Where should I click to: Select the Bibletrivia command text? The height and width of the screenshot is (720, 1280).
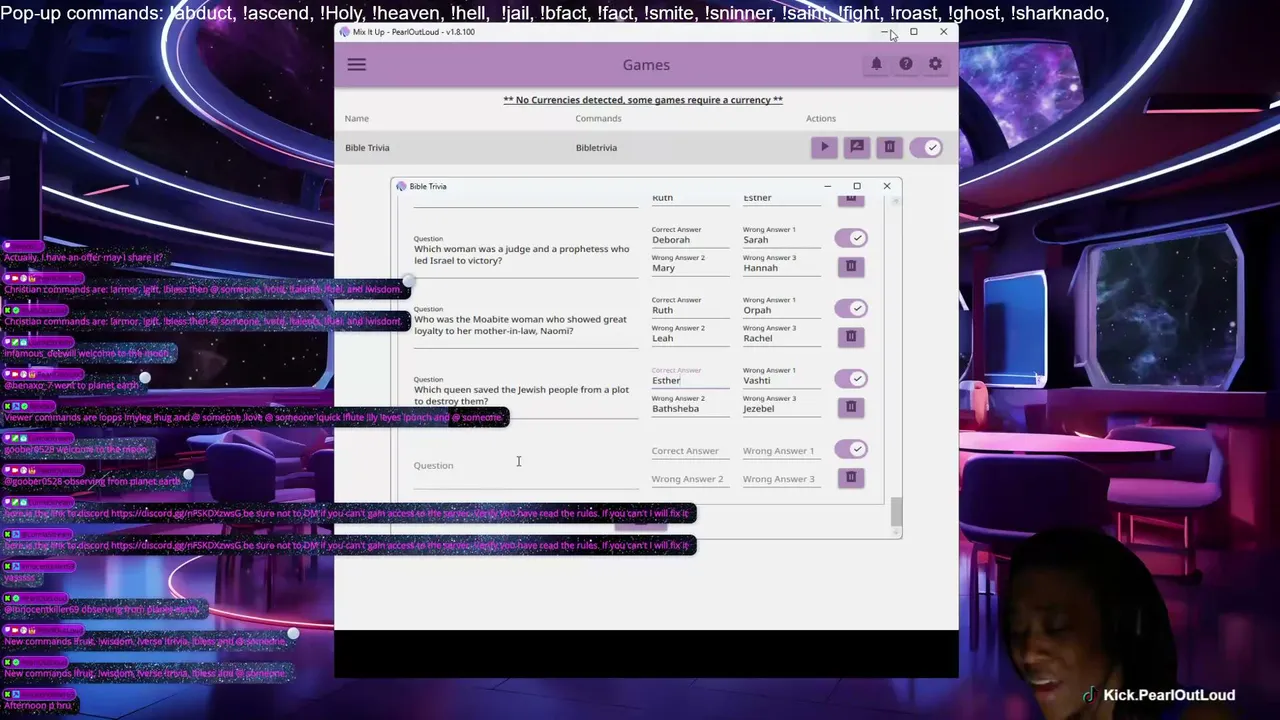click(596, 148)
